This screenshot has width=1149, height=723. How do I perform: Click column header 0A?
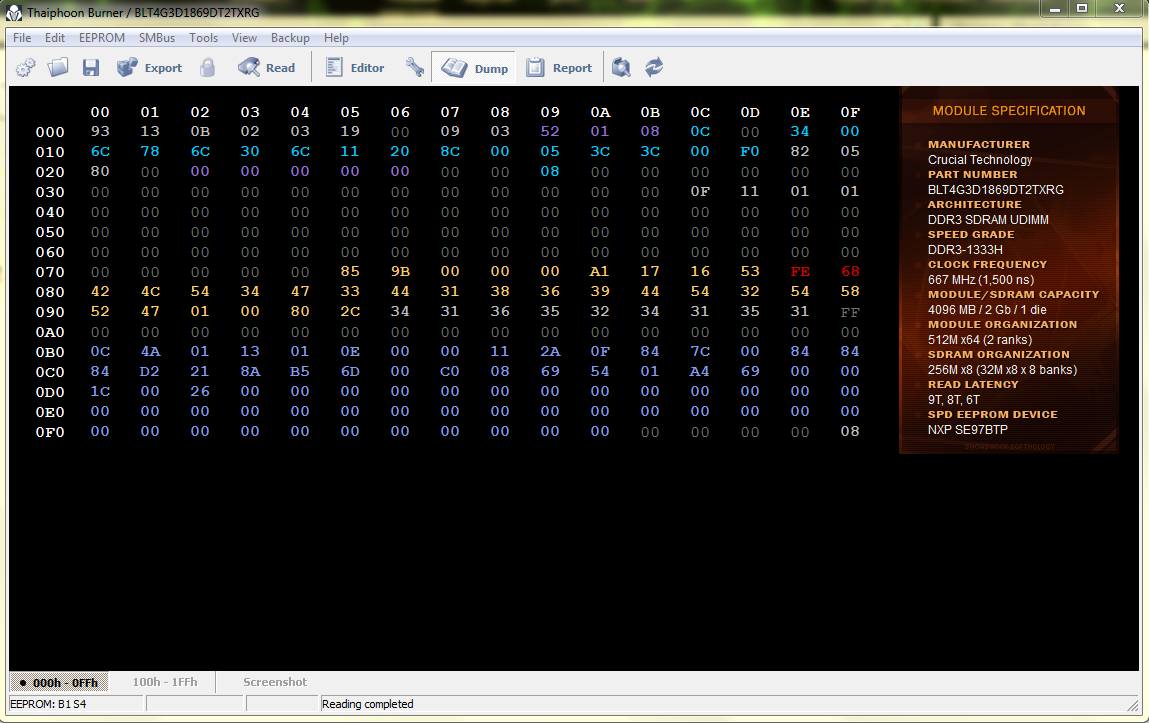[x=599, y=112]
